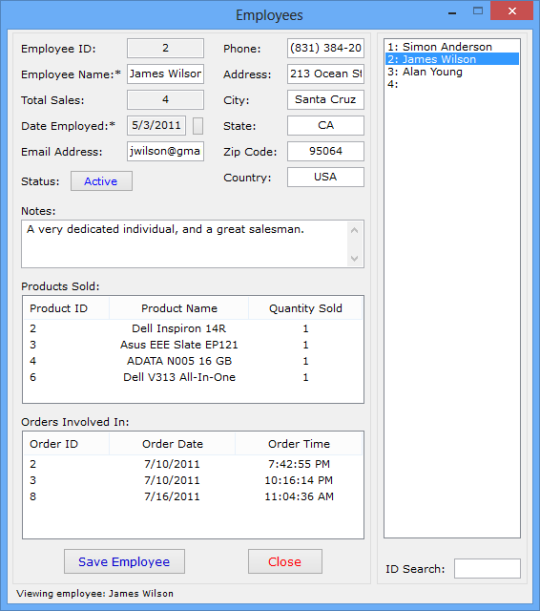Click the Employee ID field
This screenshot has width=540, height=611.
point(165,48)
